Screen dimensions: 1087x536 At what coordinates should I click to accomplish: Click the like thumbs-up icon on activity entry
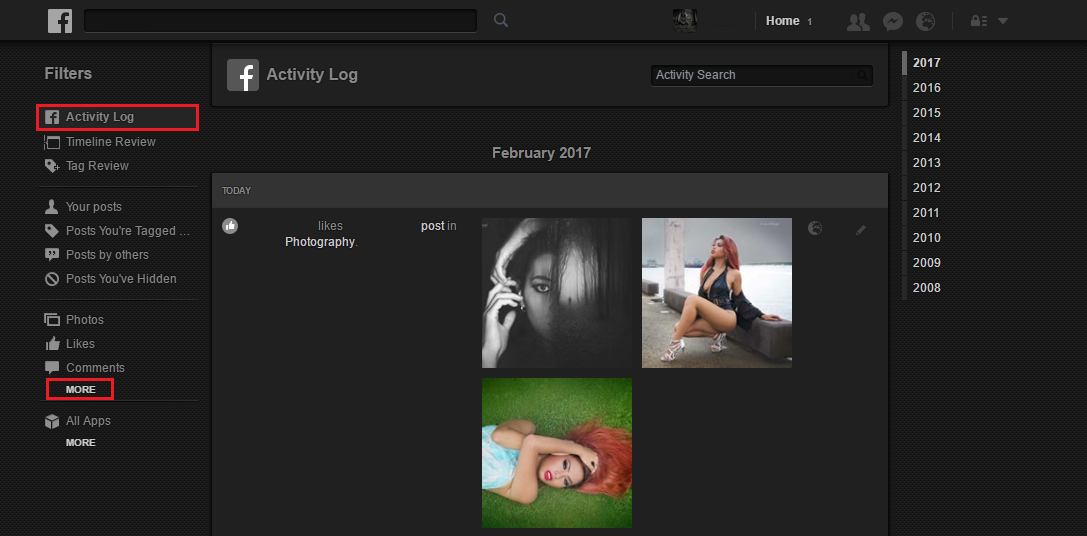(x=230, y=226)
